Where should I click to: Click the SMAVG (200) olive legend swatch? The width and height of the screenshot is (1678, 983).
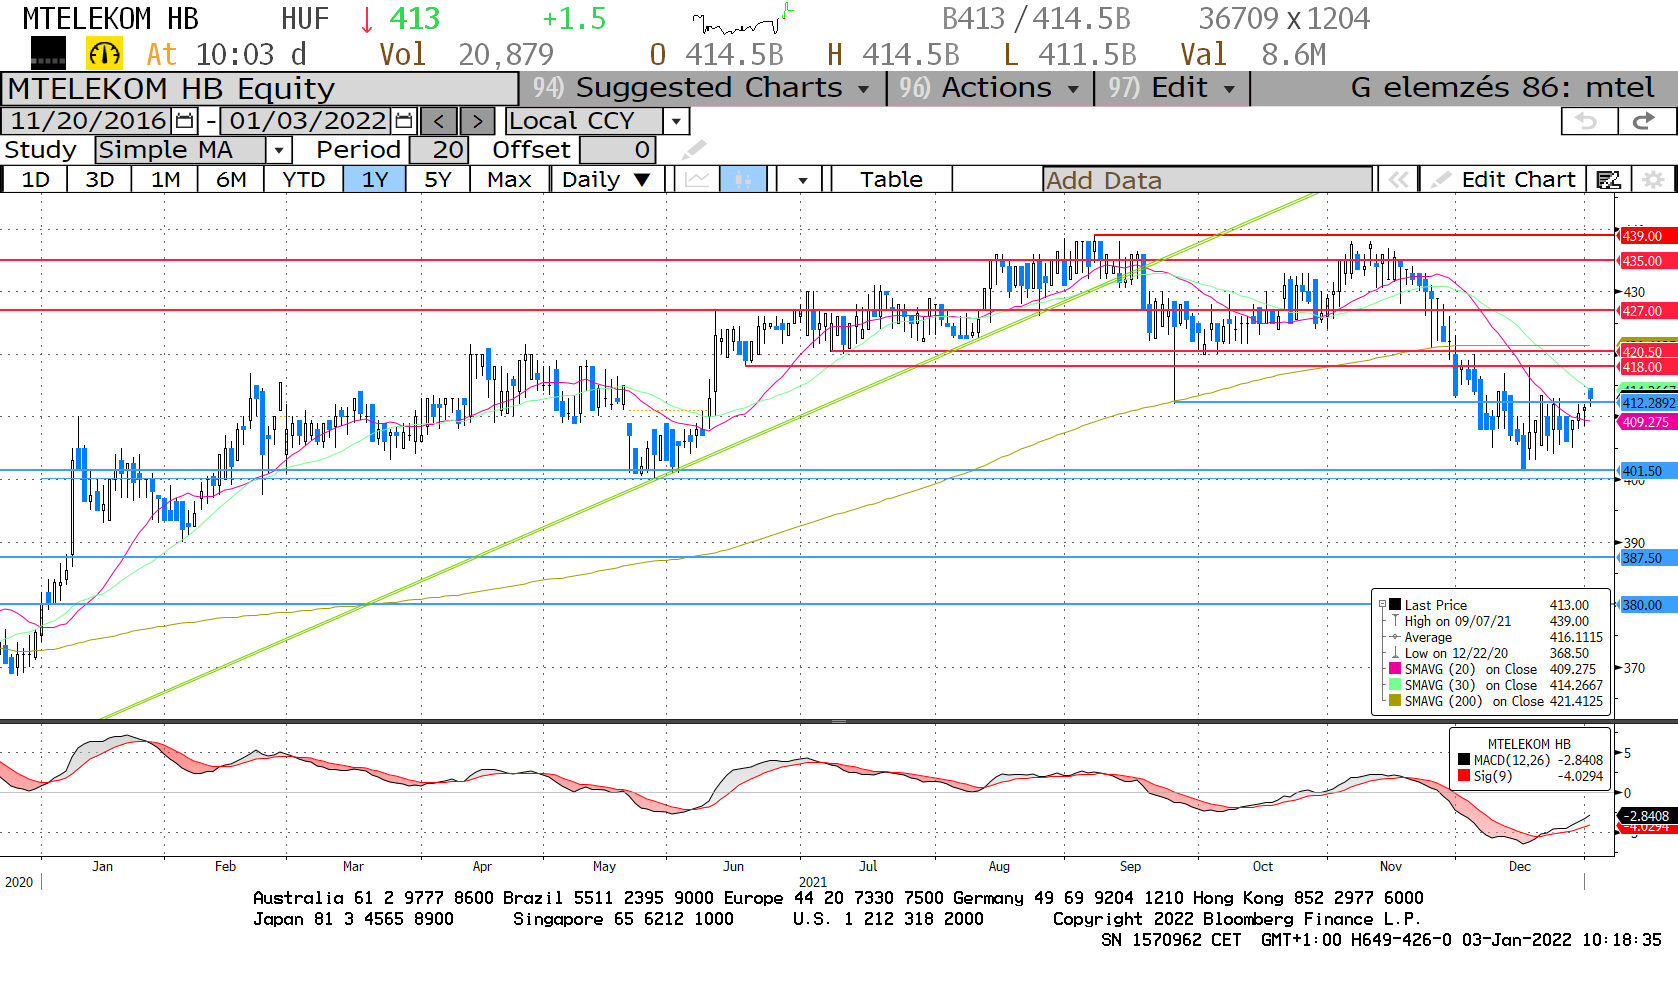[x=1395, y=701]
